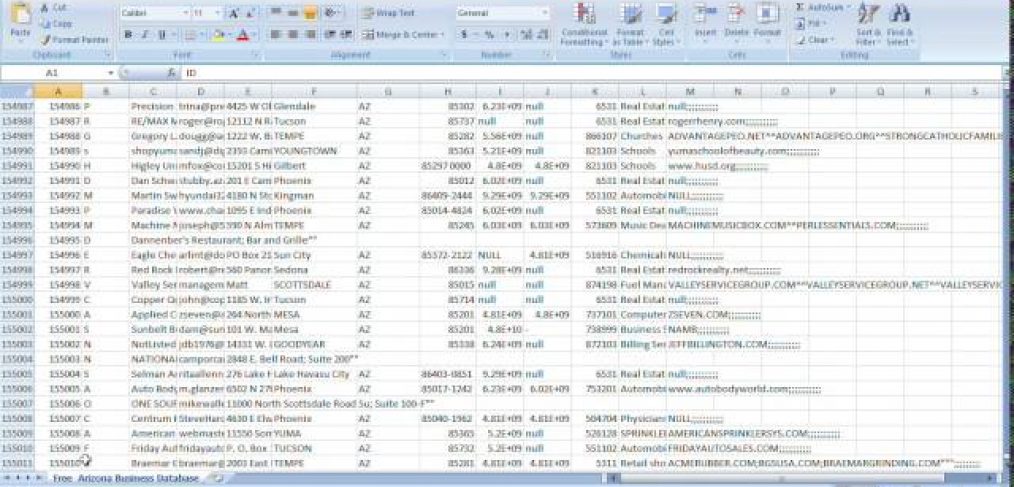Open the Orientation text rotation icon
The height and width of the screenshot is (487, 1014).
point(332,13)
